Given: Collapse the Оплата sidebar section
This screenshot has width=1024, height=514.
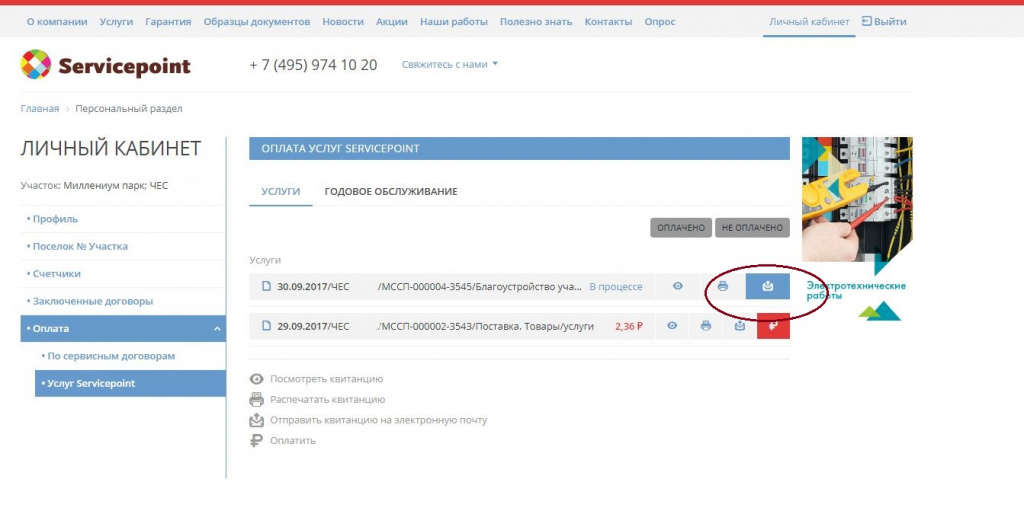Looking at the screenshot, I should [217, 329].
